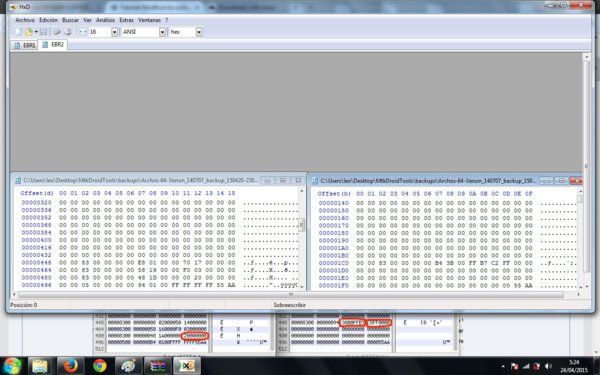
Task: Open Firefox from the taskbar
Action: click(x=70, y=366)
